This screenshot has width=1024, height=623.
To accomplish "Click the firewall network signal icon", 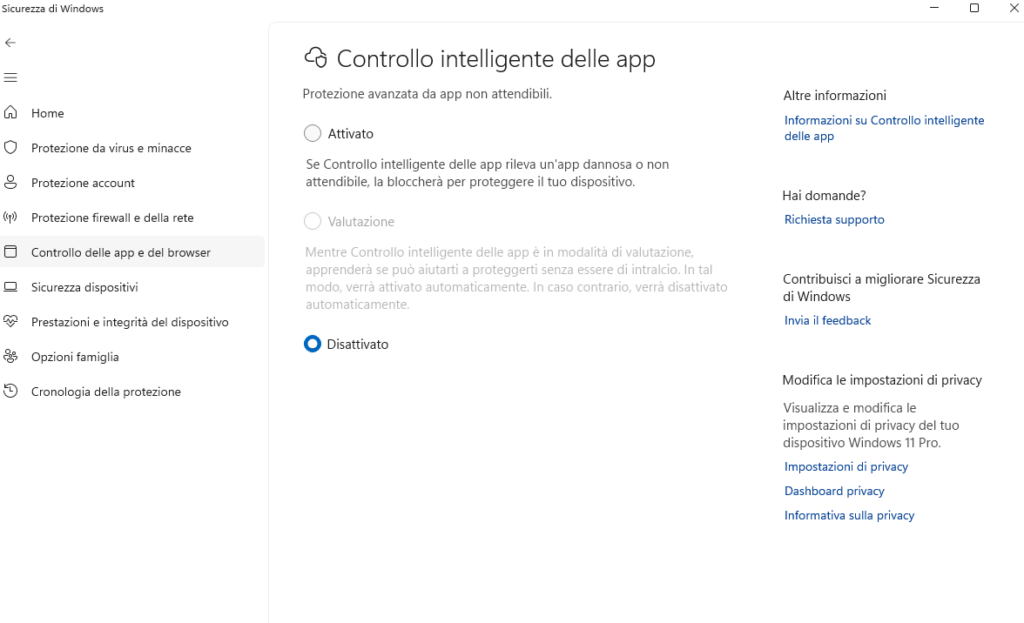I will tap(11, 218).
